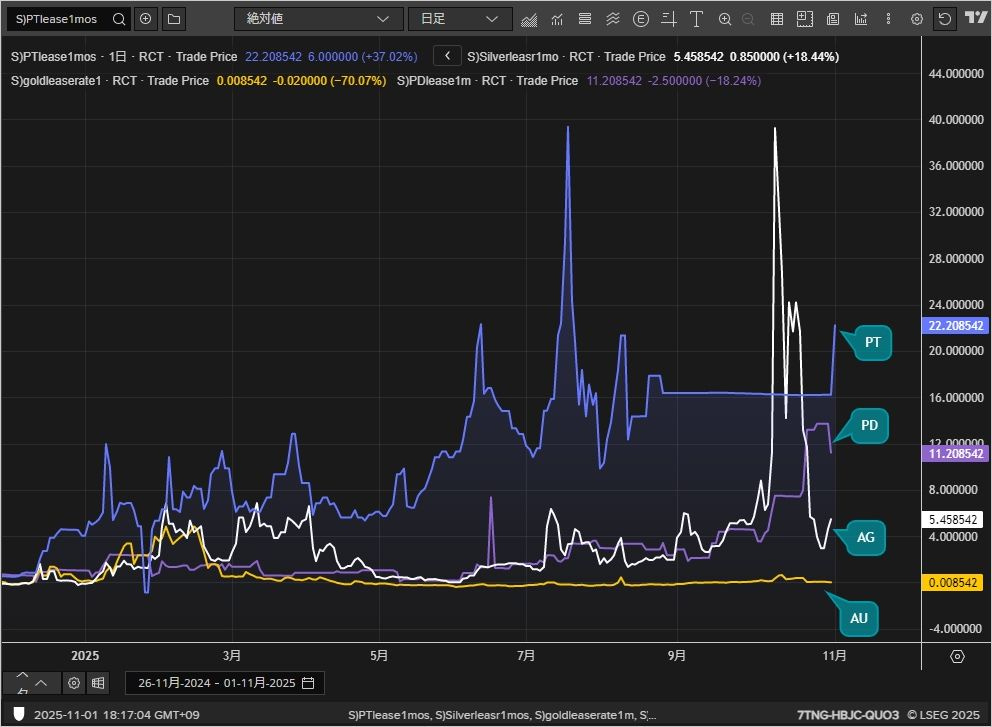Image resolution: width=992 pixels, height=727 pixels.
Task: Click the AU callout label
Action: click(x=859, y=618)
